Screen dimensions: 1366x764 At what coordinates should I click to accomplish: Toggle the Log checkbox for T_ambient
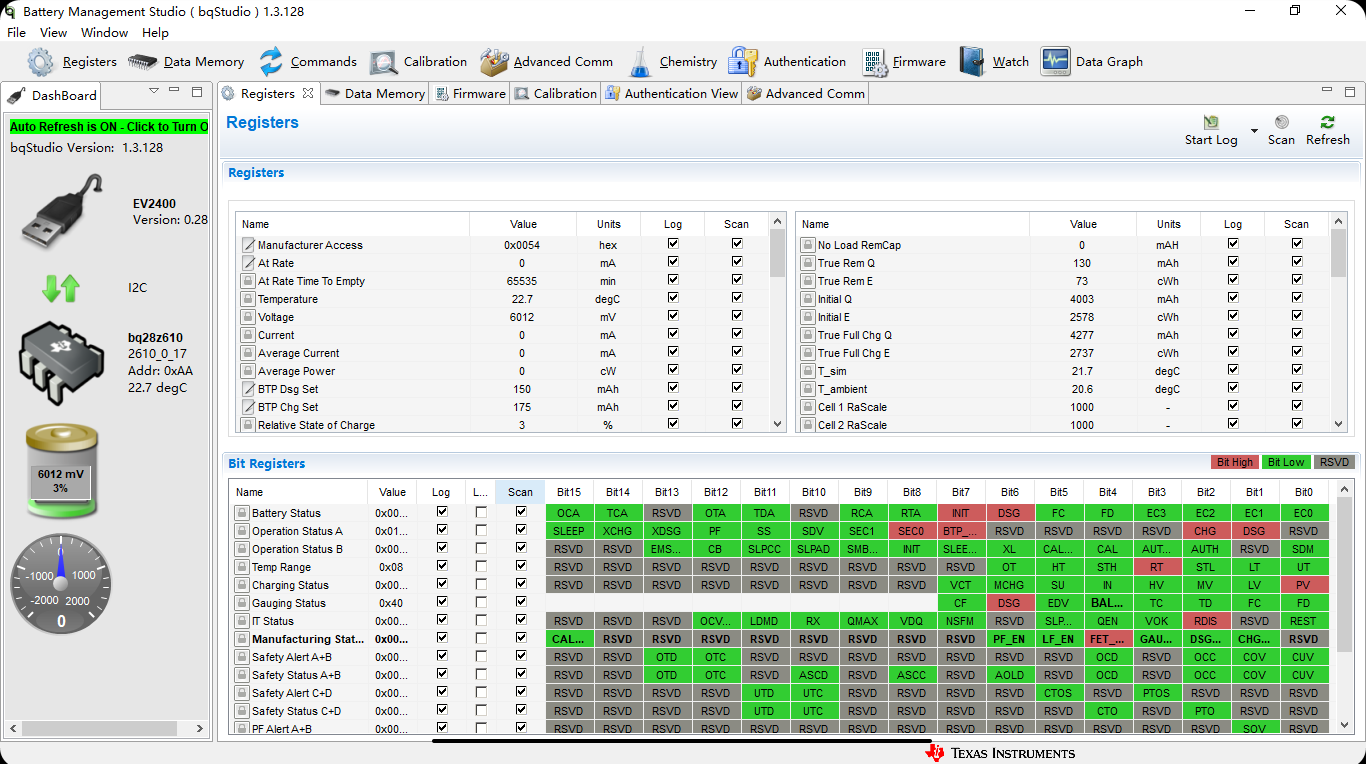click(x=1233, y=387)
